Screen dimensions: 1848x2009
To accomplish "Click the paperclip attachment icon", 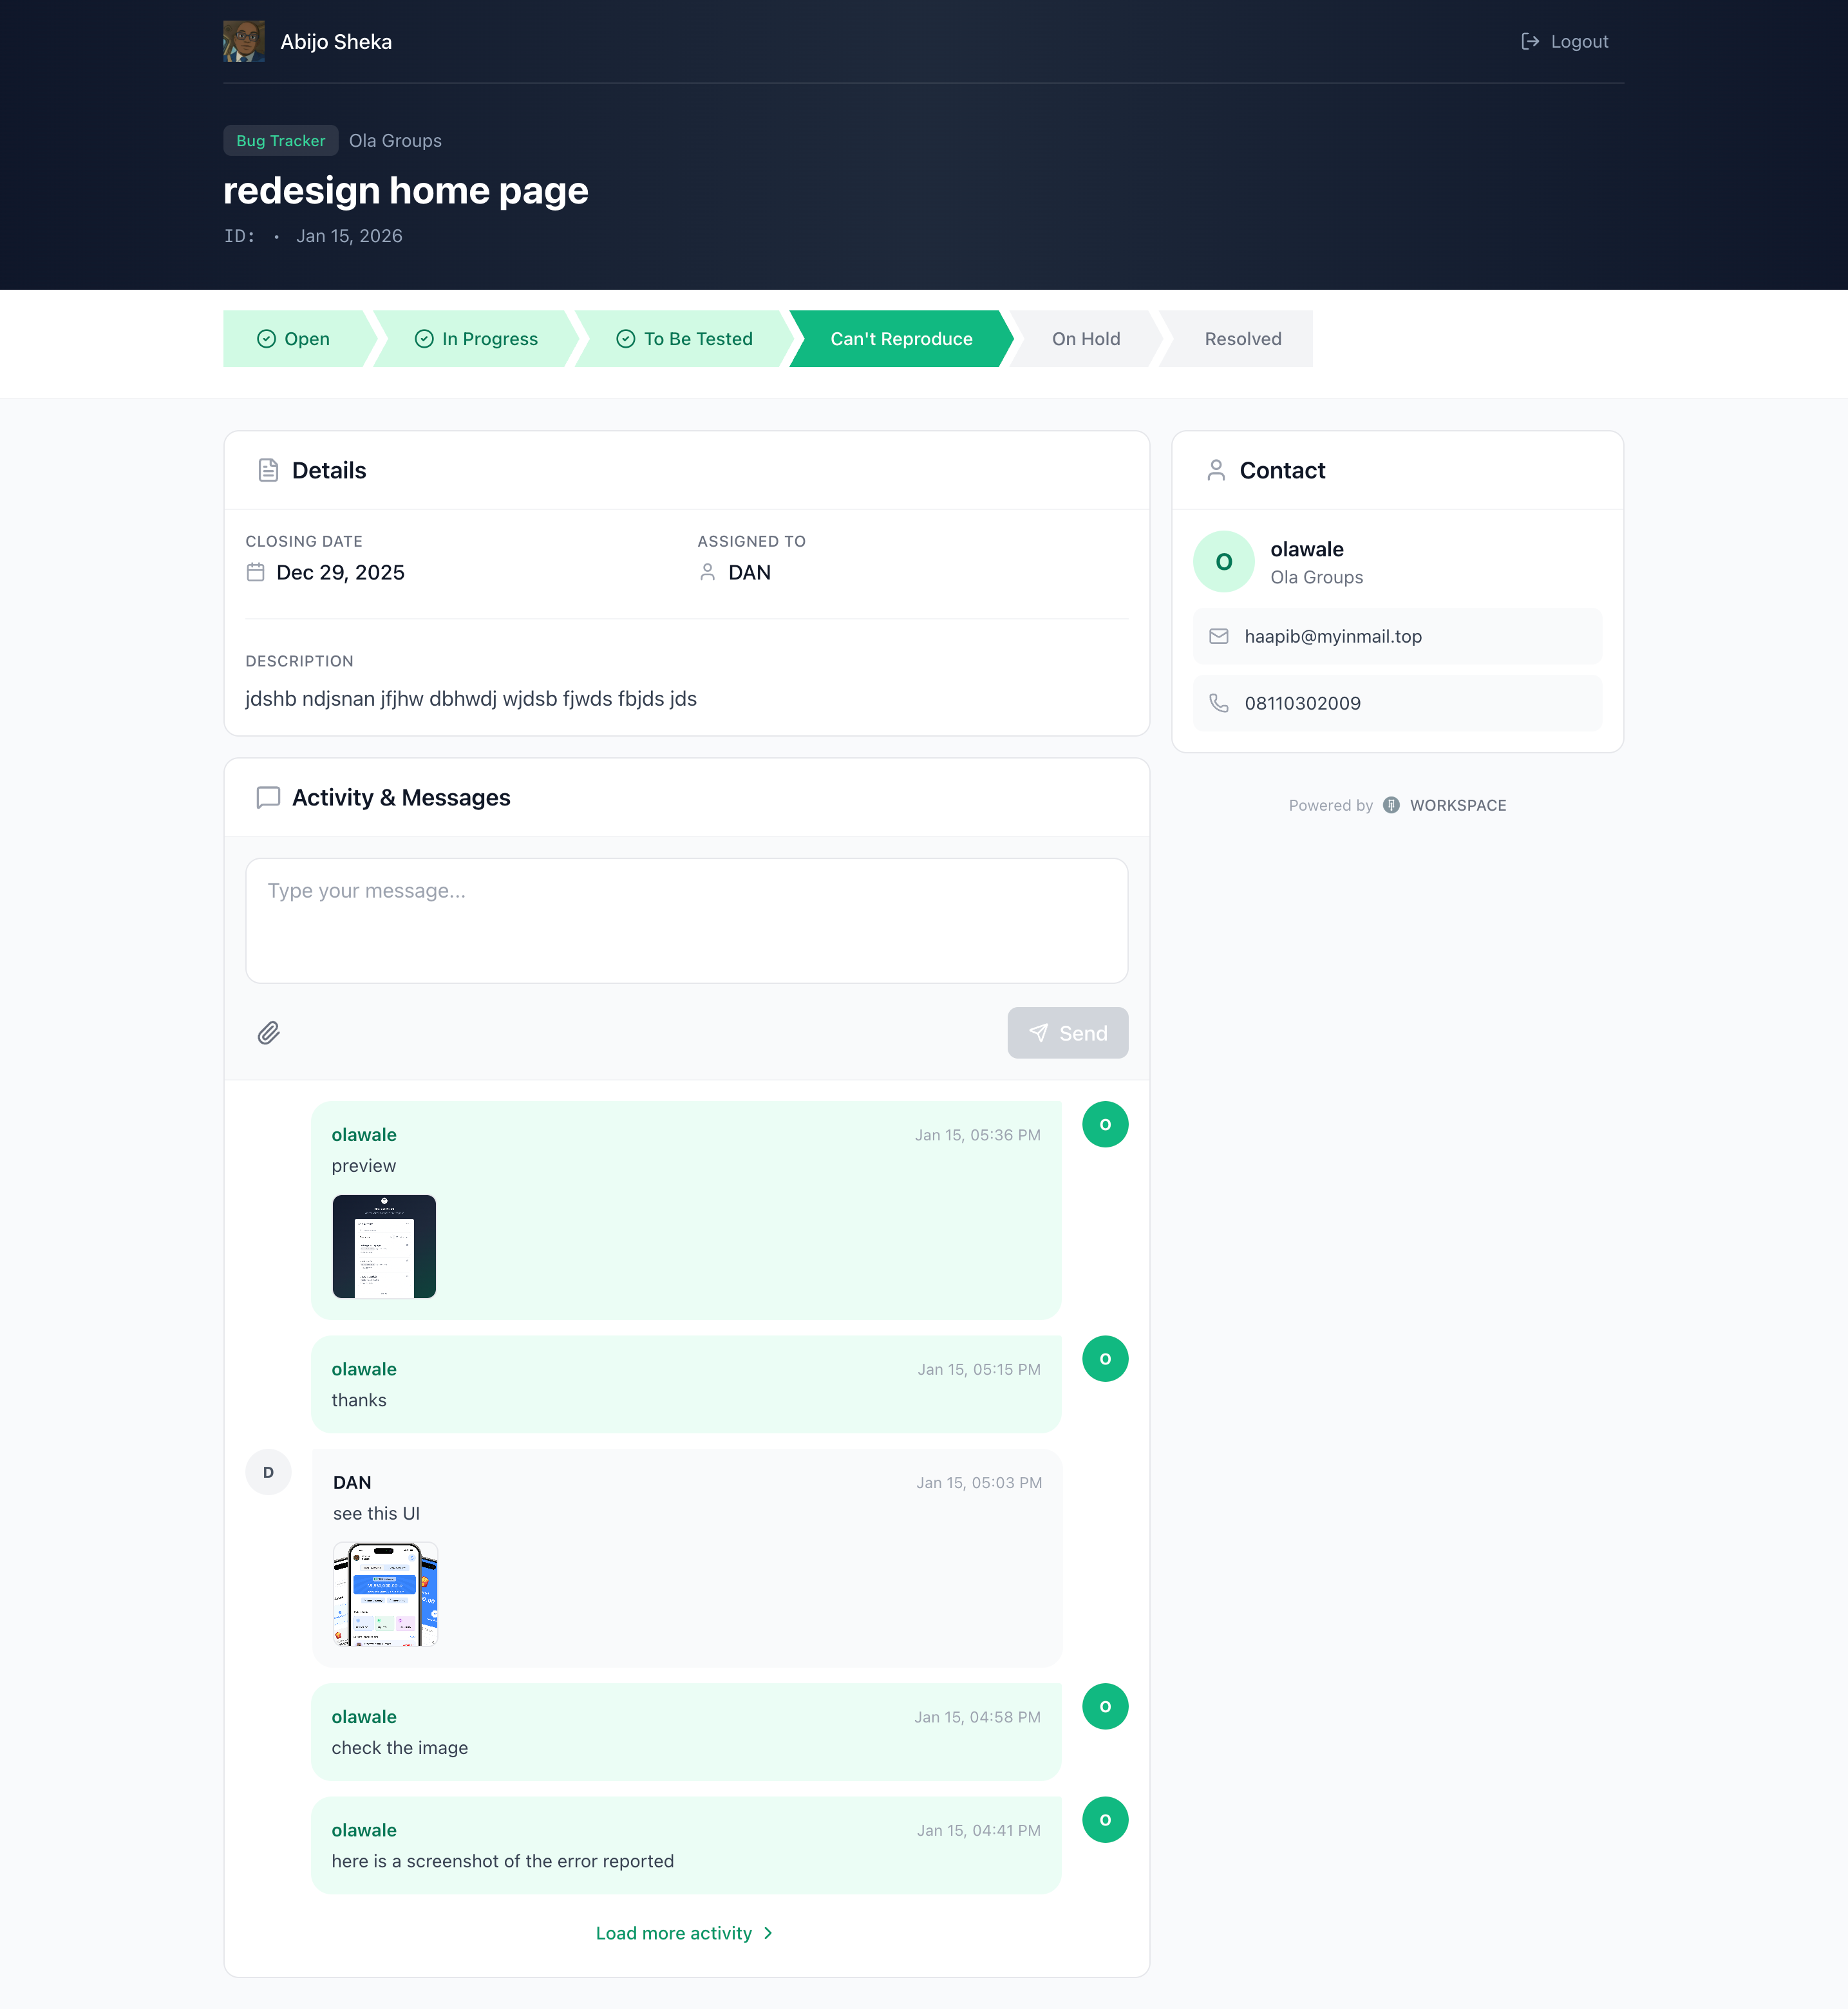I will 268,1033.
